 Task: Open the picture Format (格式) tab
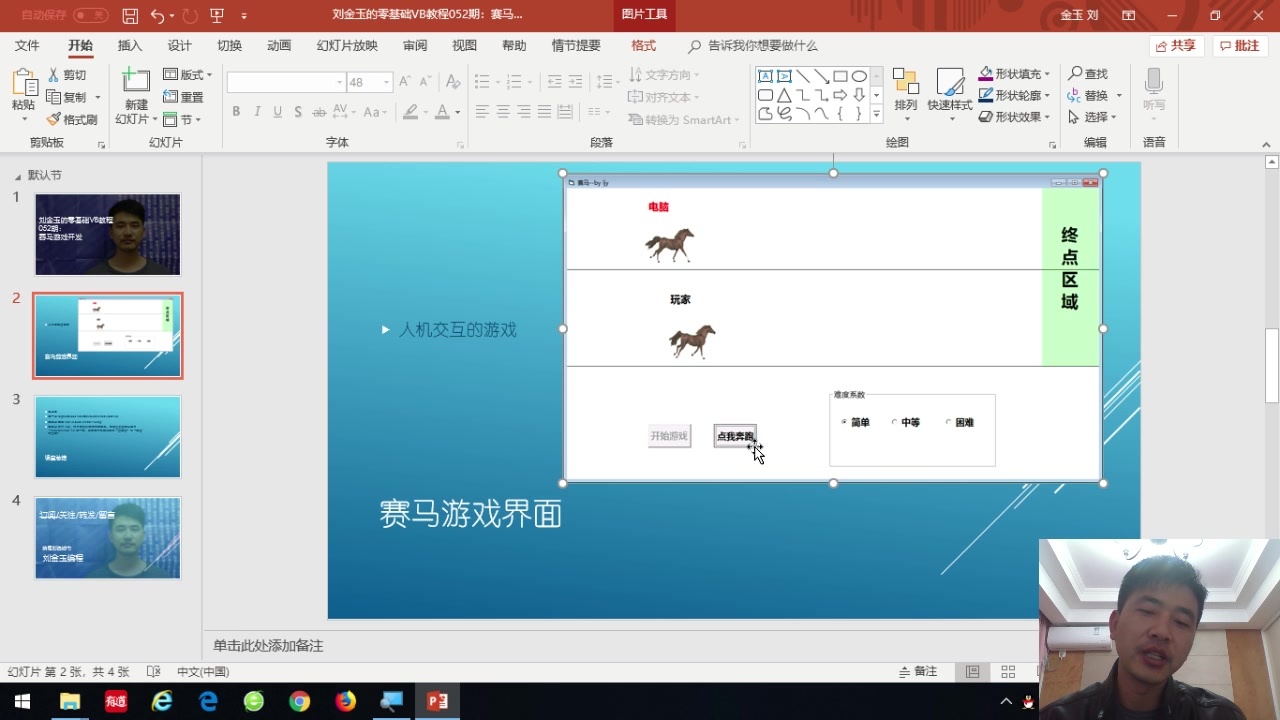pyautogui.click(x=643, y=46)
